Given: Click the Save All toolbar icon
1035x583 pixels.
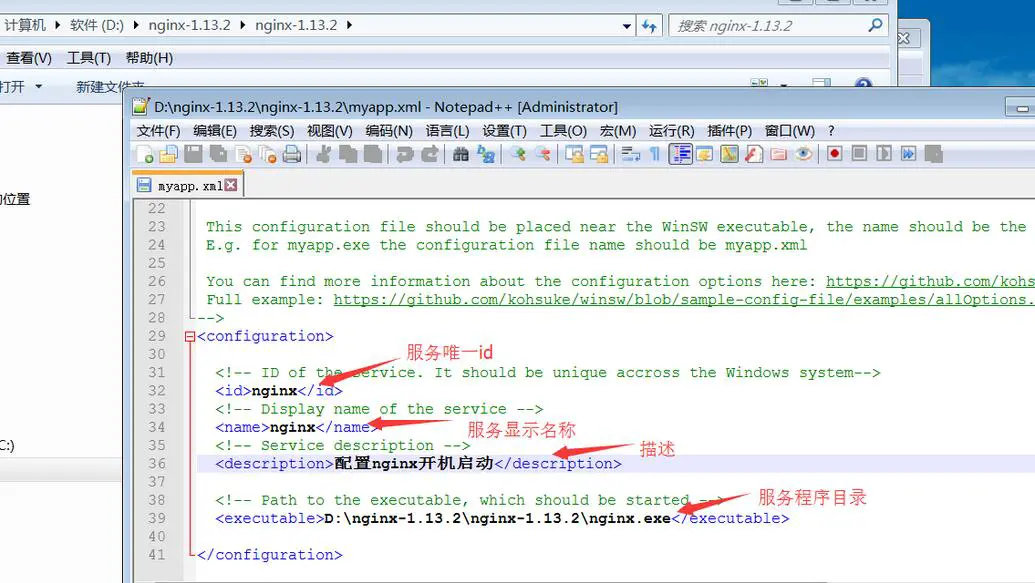Looking at the screenshot, I should coord(218,154).
